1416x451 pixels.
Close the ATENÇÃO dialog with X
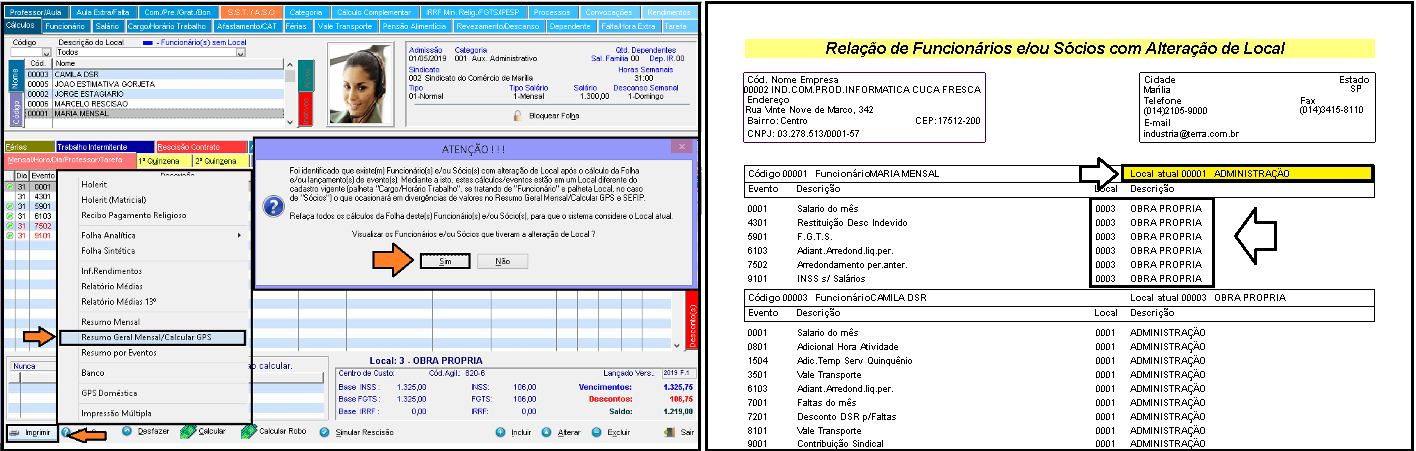click(x=684, y=146)
